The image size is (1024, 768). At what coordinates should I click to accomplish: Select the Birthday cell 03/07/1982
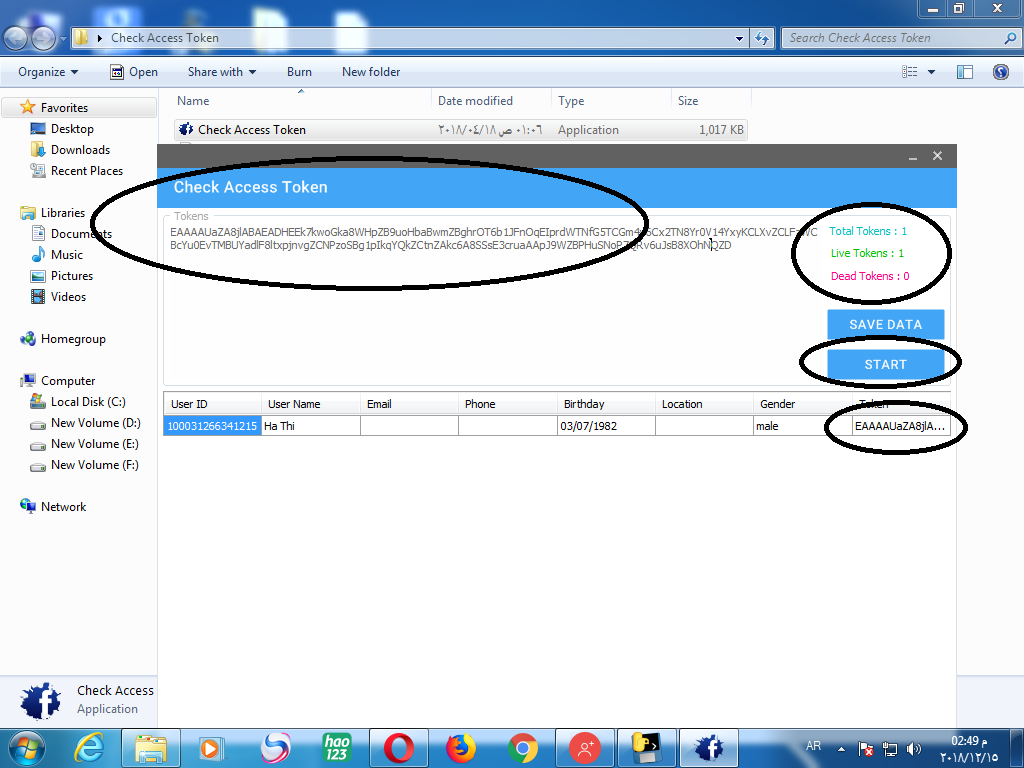[x=606, y=426]
